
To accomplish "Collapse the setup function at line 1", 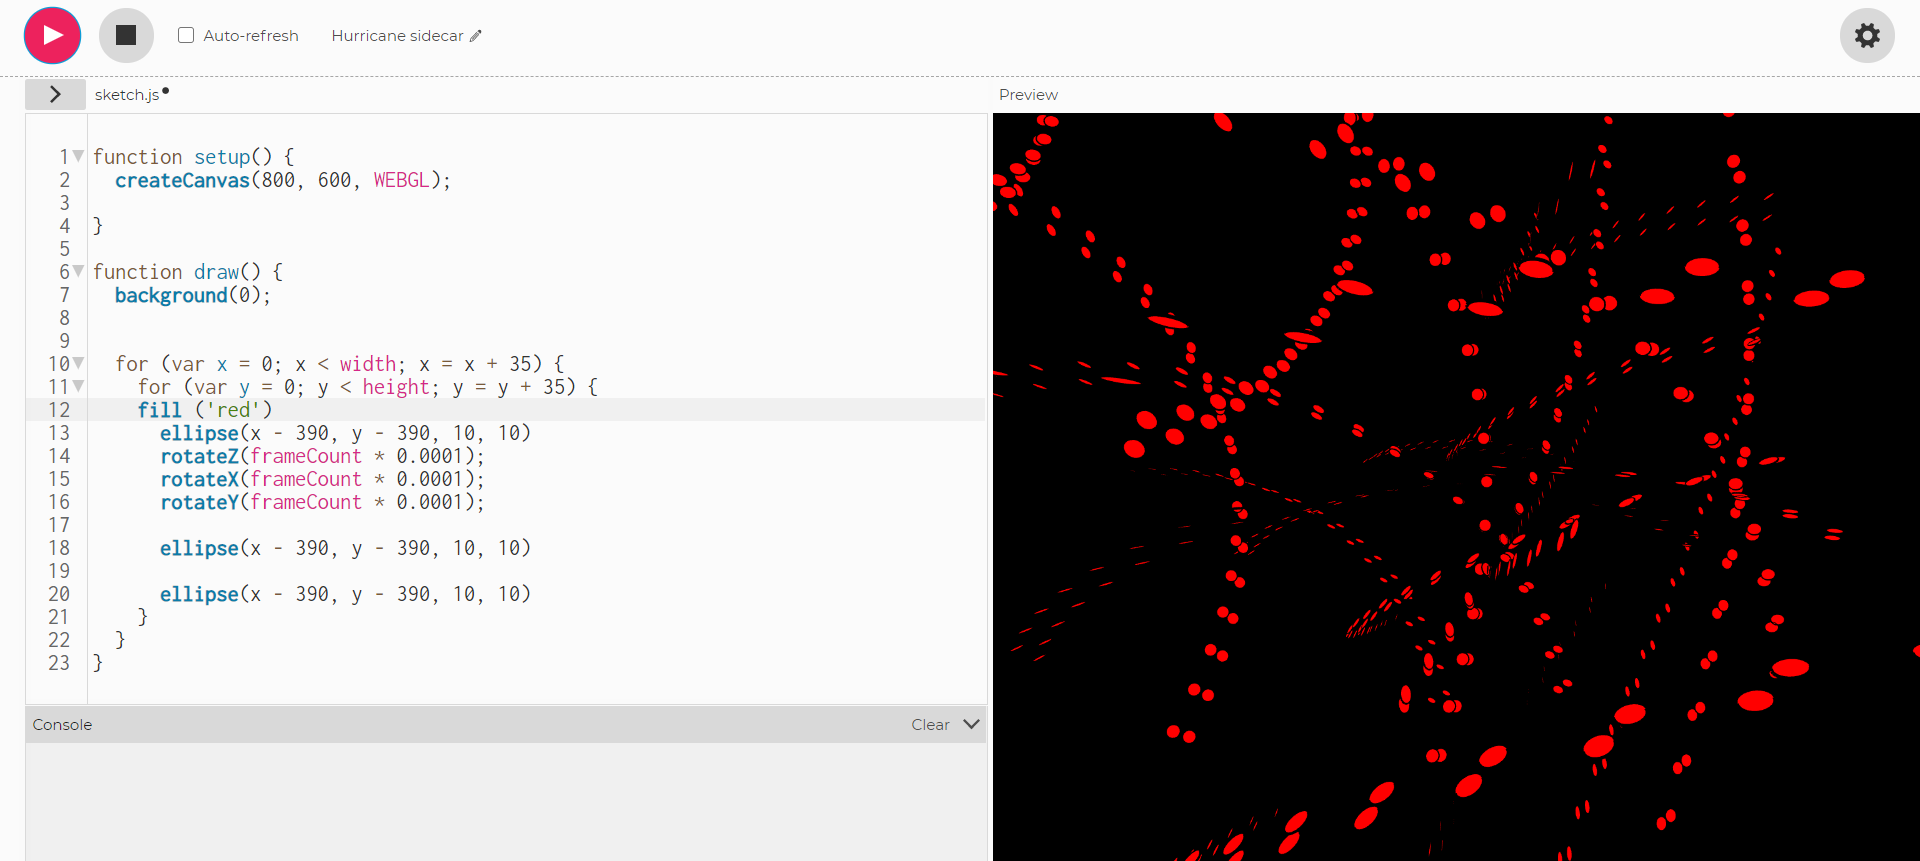I will pos(78,156).
